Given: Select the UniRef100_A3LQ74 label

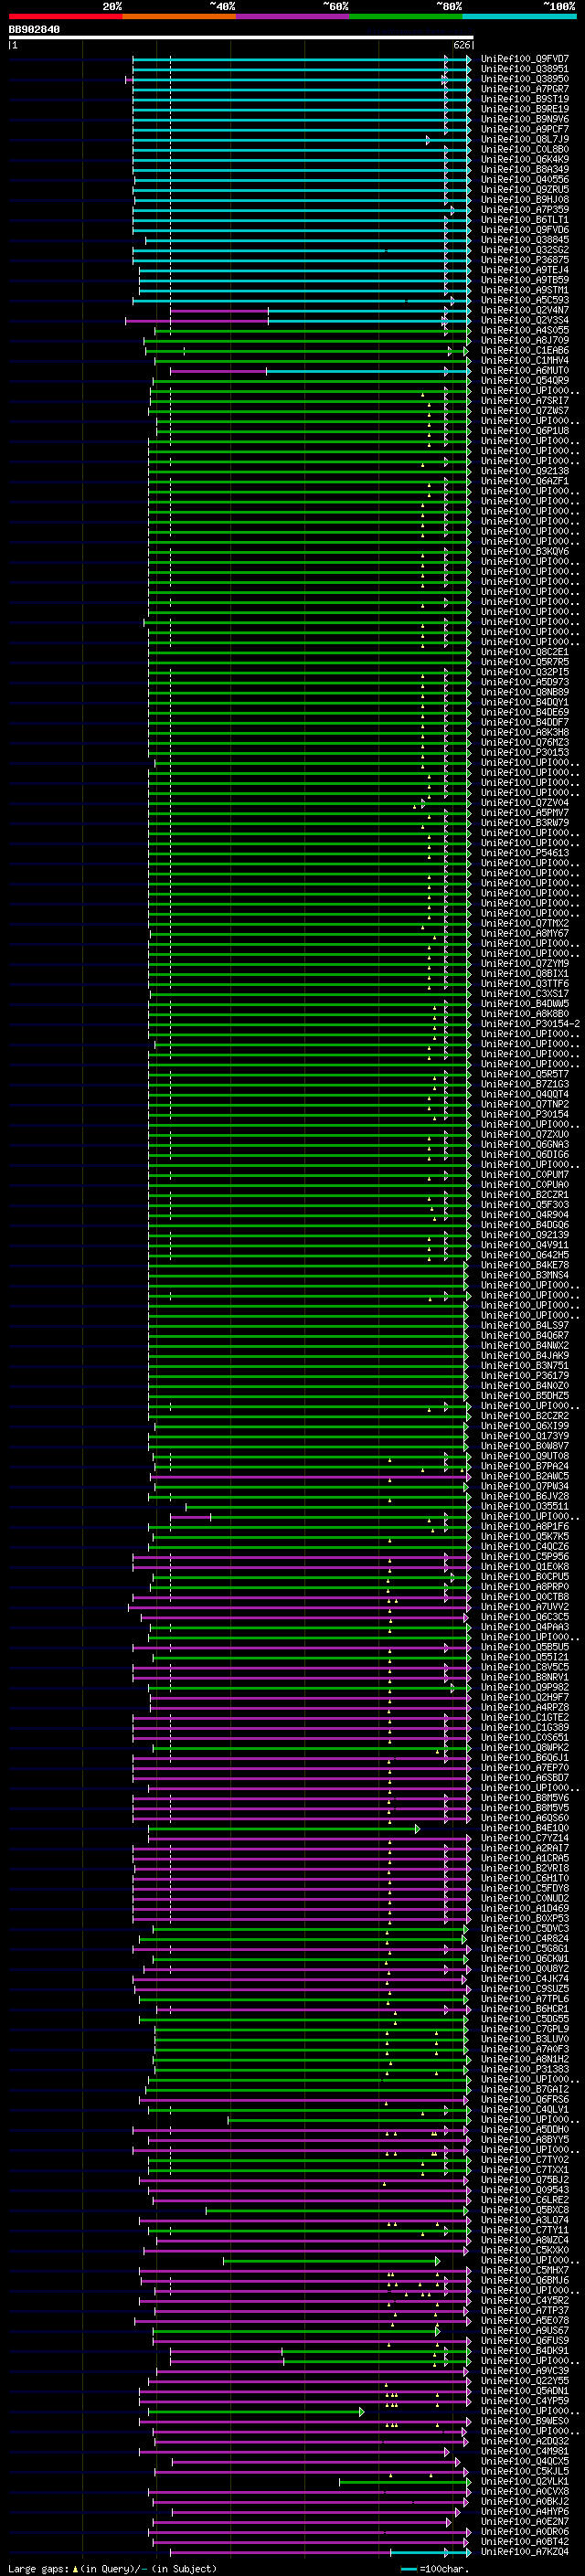Looking at the screenshot, I should (525, 2220).
